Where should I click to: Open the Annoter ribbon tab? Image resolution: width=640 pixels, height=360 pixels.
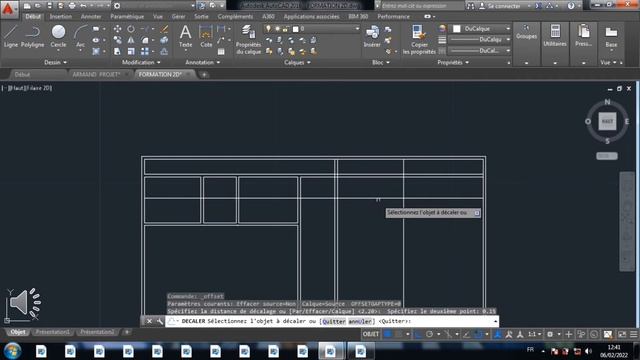click(91, 17)
